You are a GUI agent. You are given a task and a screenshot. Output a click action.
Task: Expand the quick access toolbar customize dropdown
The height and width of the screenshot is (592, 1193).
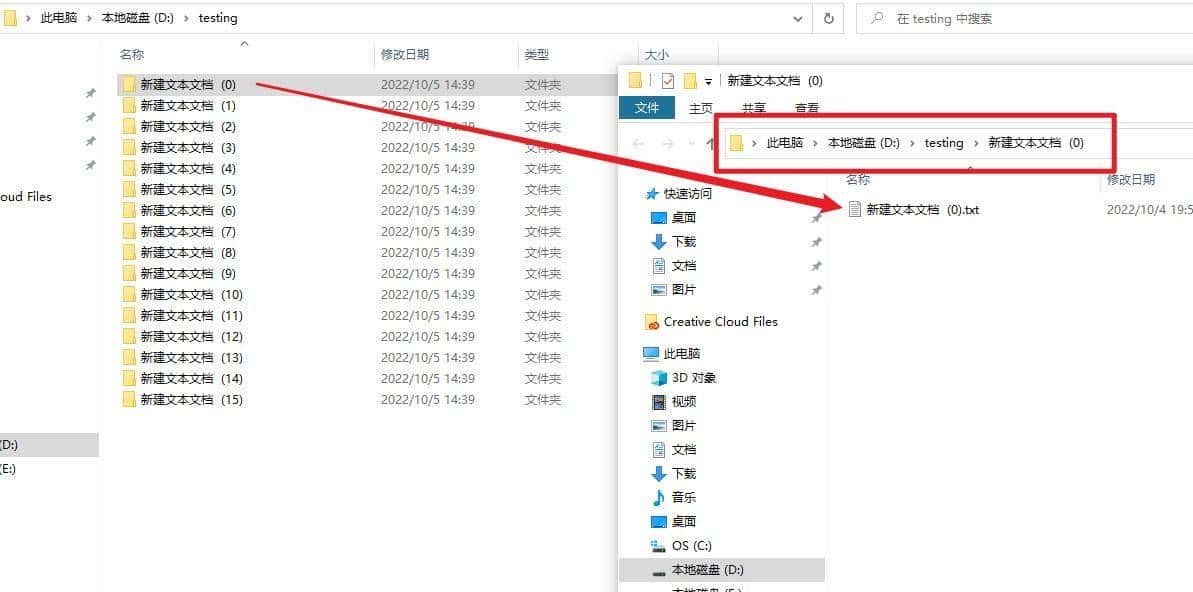709,81
